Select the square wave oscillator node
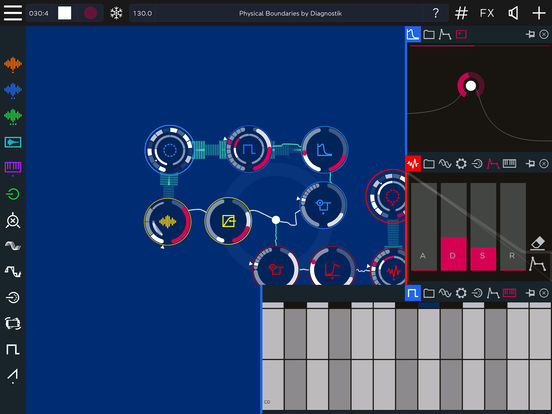Image resolution: width=552 pixels, height=414 pixels. [249, 150]
